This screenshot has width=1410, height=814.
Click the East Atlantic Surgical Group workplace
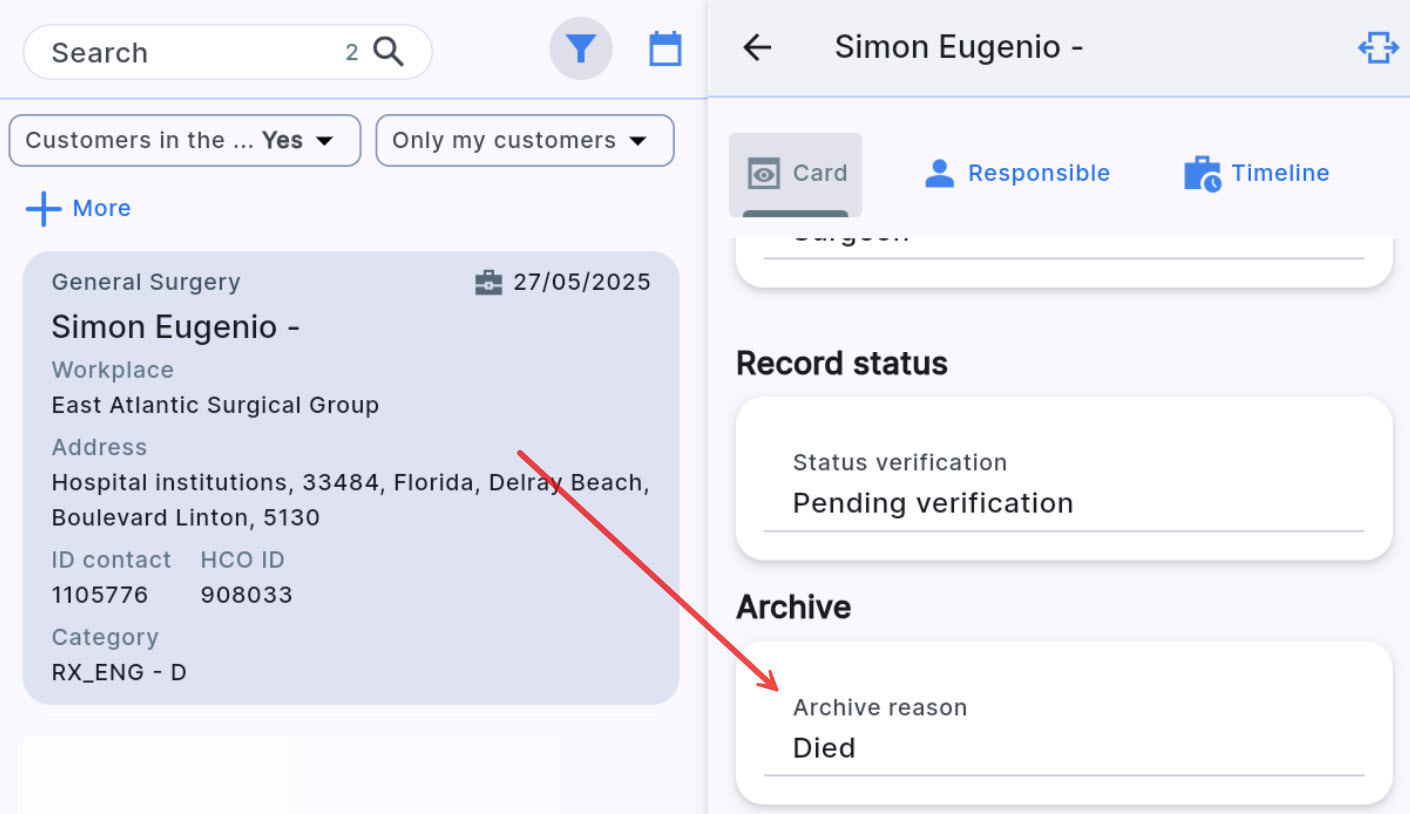215,405
